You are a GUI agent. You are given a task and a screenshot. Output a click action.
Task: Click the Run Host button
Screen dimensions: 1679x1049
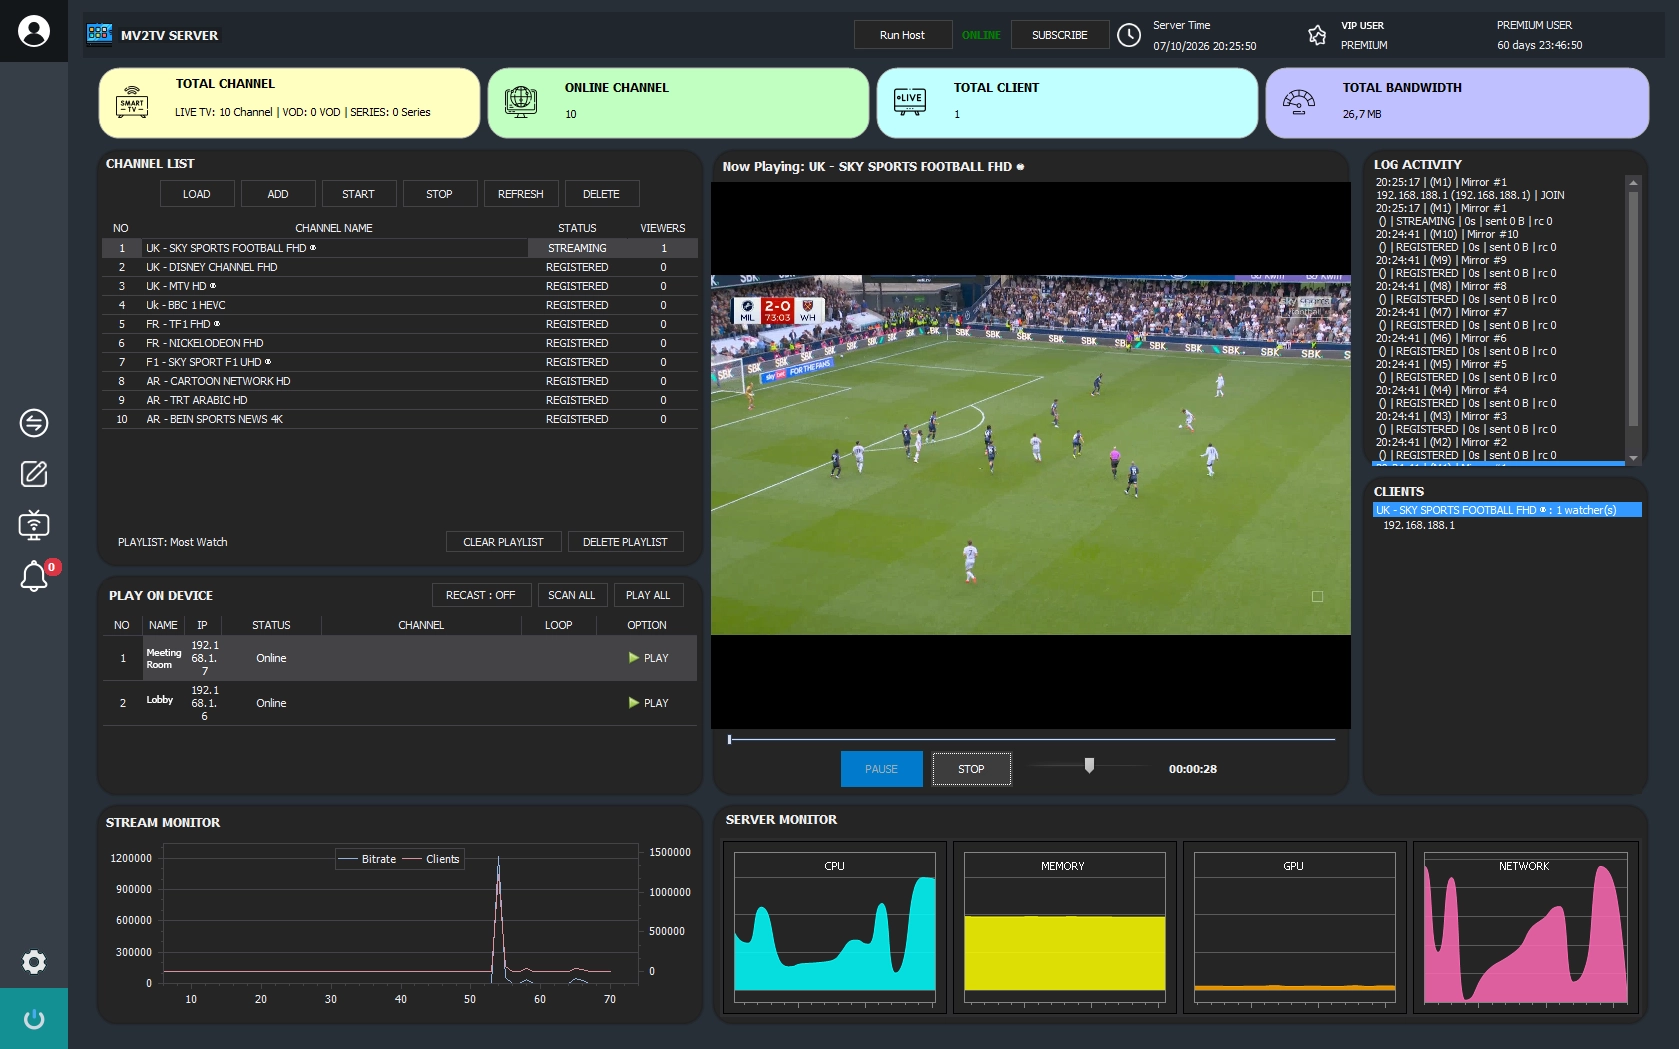pos(902,35)
